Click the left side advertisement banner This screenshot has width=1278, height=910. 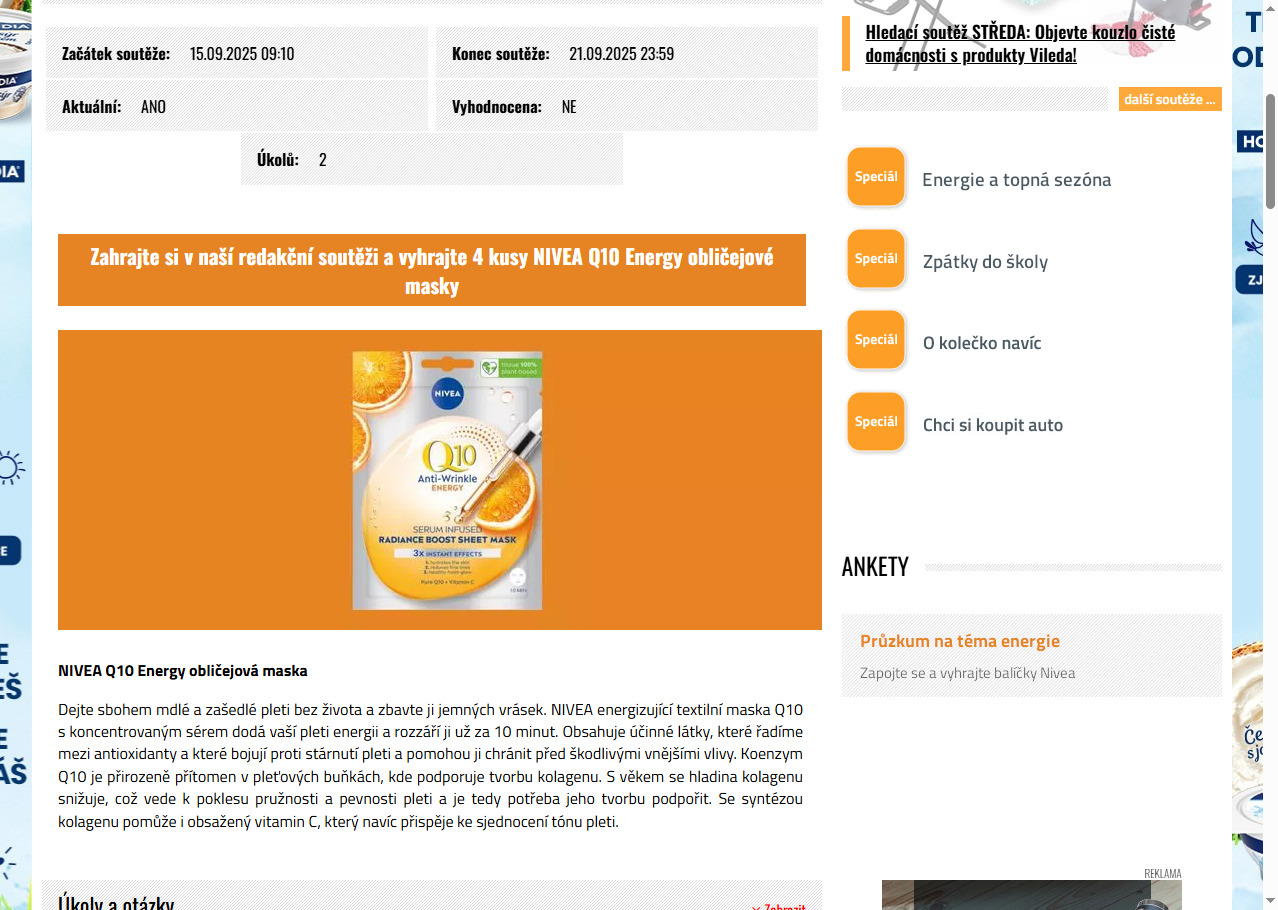(x=16, y=455)
